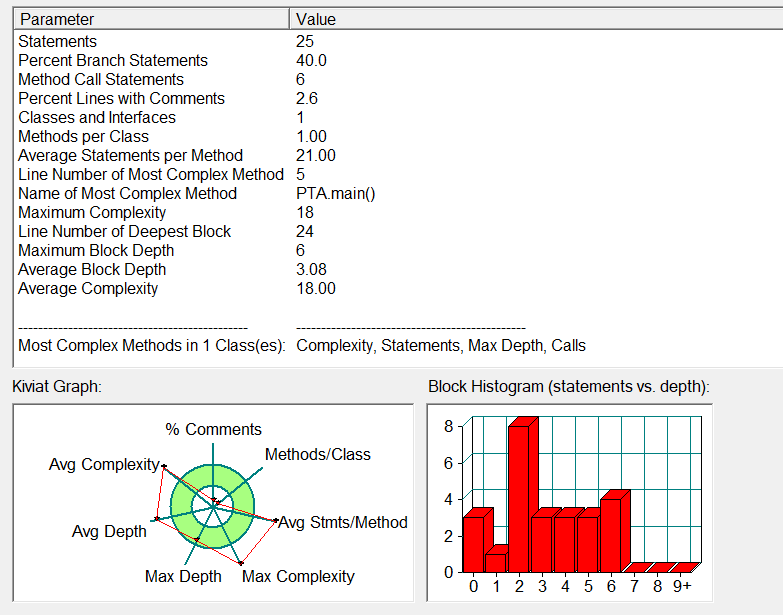Click the Avg Stmts/Method axis label
The width and height of the screenshot is (783, 615).
[343, 522]
